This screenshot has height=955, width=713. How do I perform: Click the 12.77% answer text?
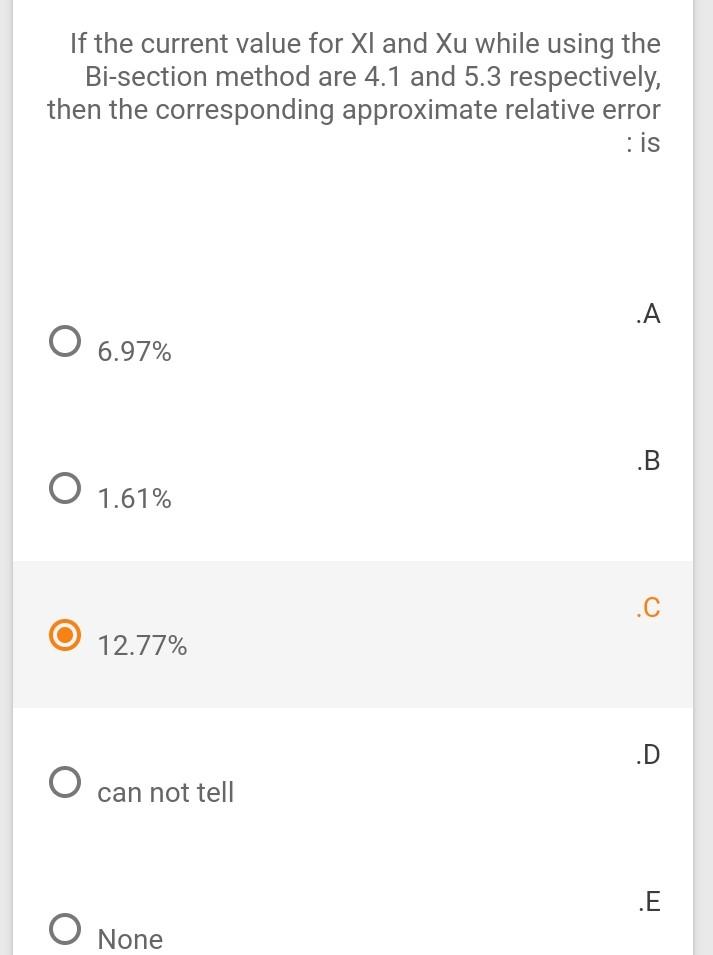[x=142, y=646]
